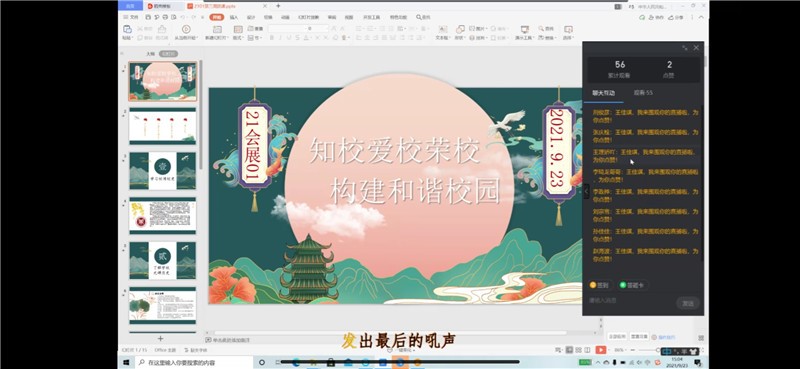This screenshot has width=800, height=369.
Task: Switch to the Slide Show ribbon tab
Action: tap(308, 17)
